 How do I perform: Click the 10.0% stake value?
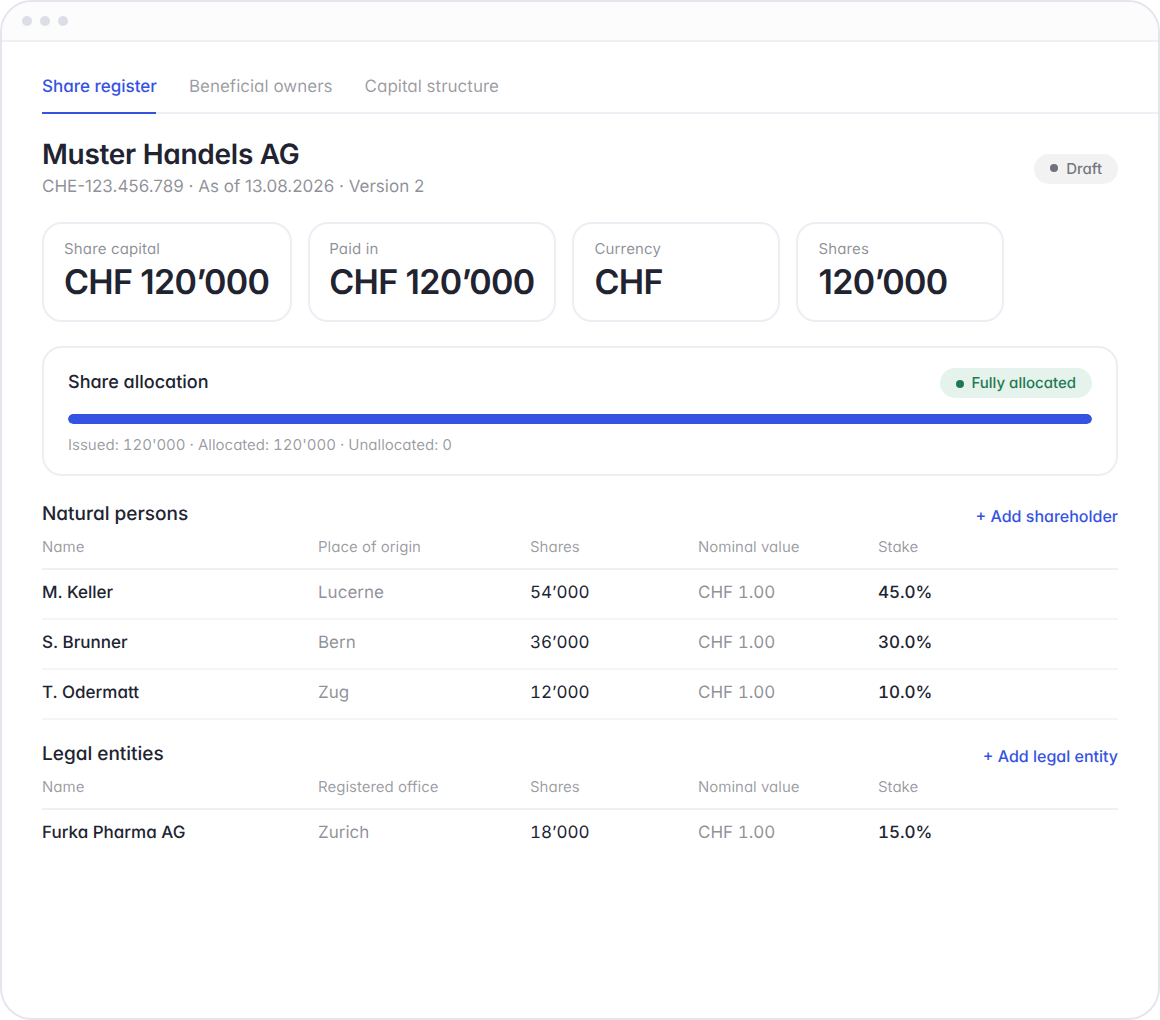click(x=905, y=692)
